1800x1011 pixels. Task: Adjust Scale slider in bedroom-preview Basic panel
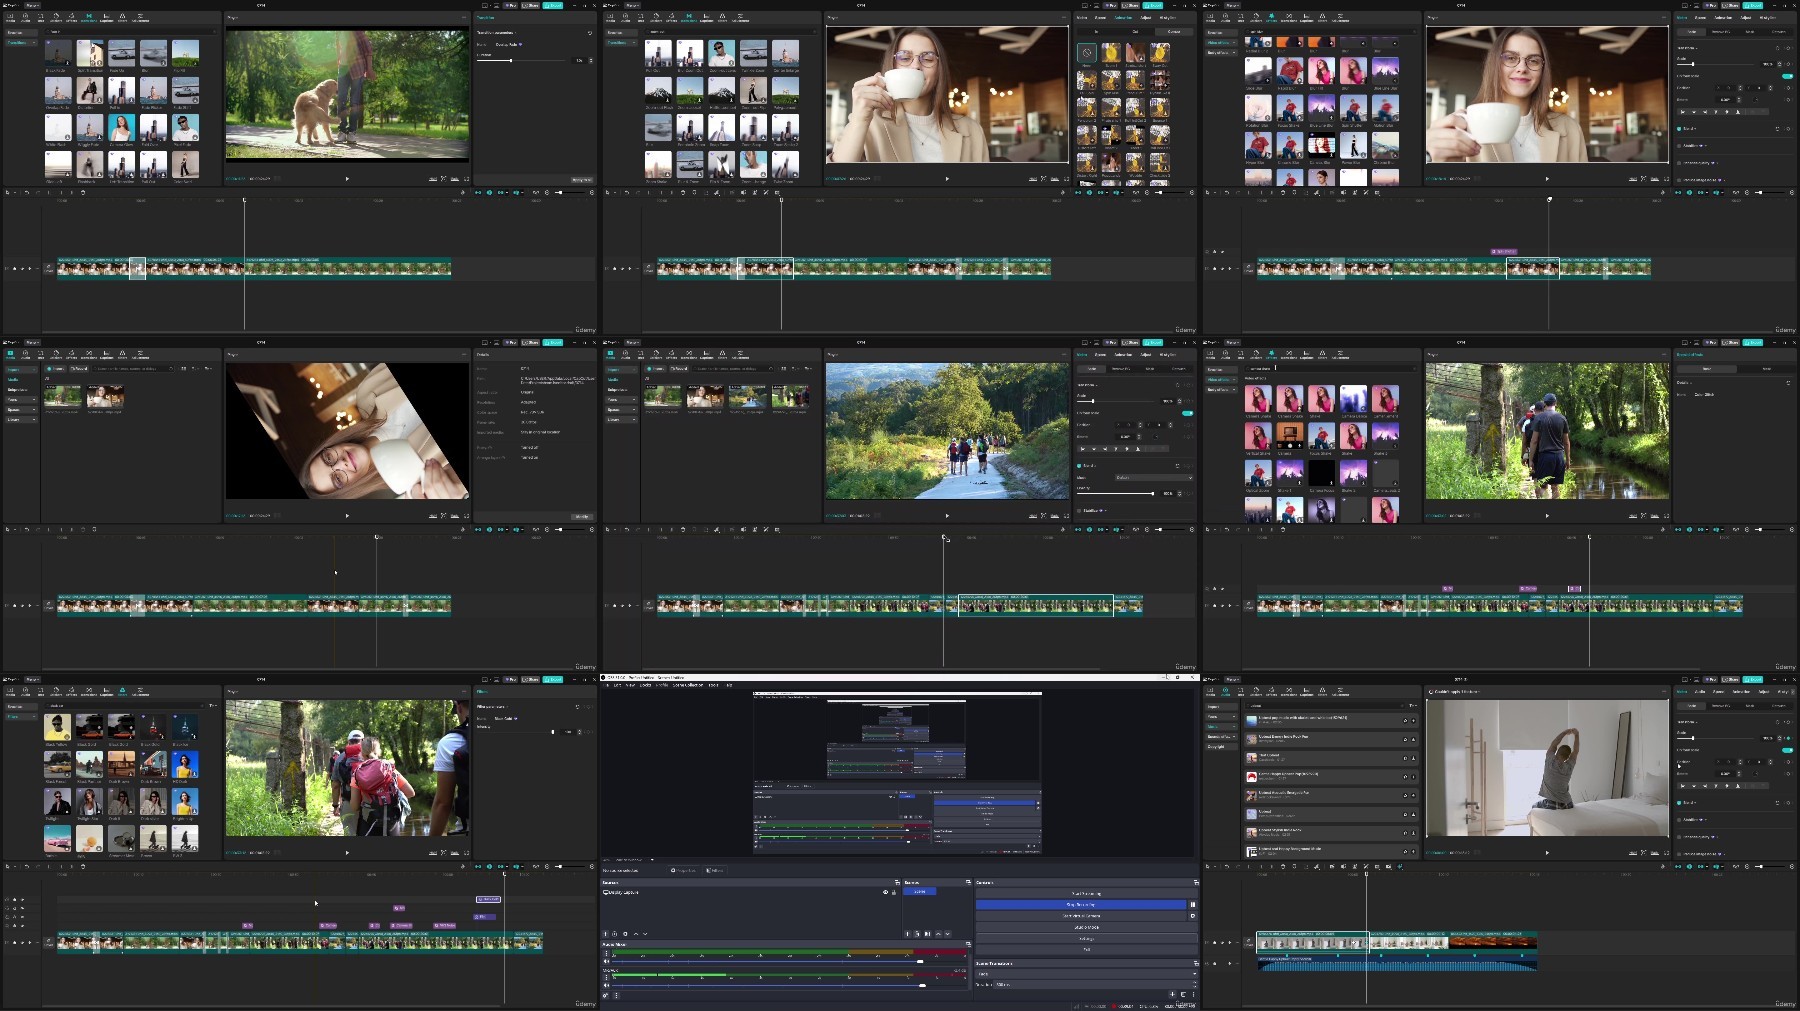pyautogui.click(x=1715, y=738)
